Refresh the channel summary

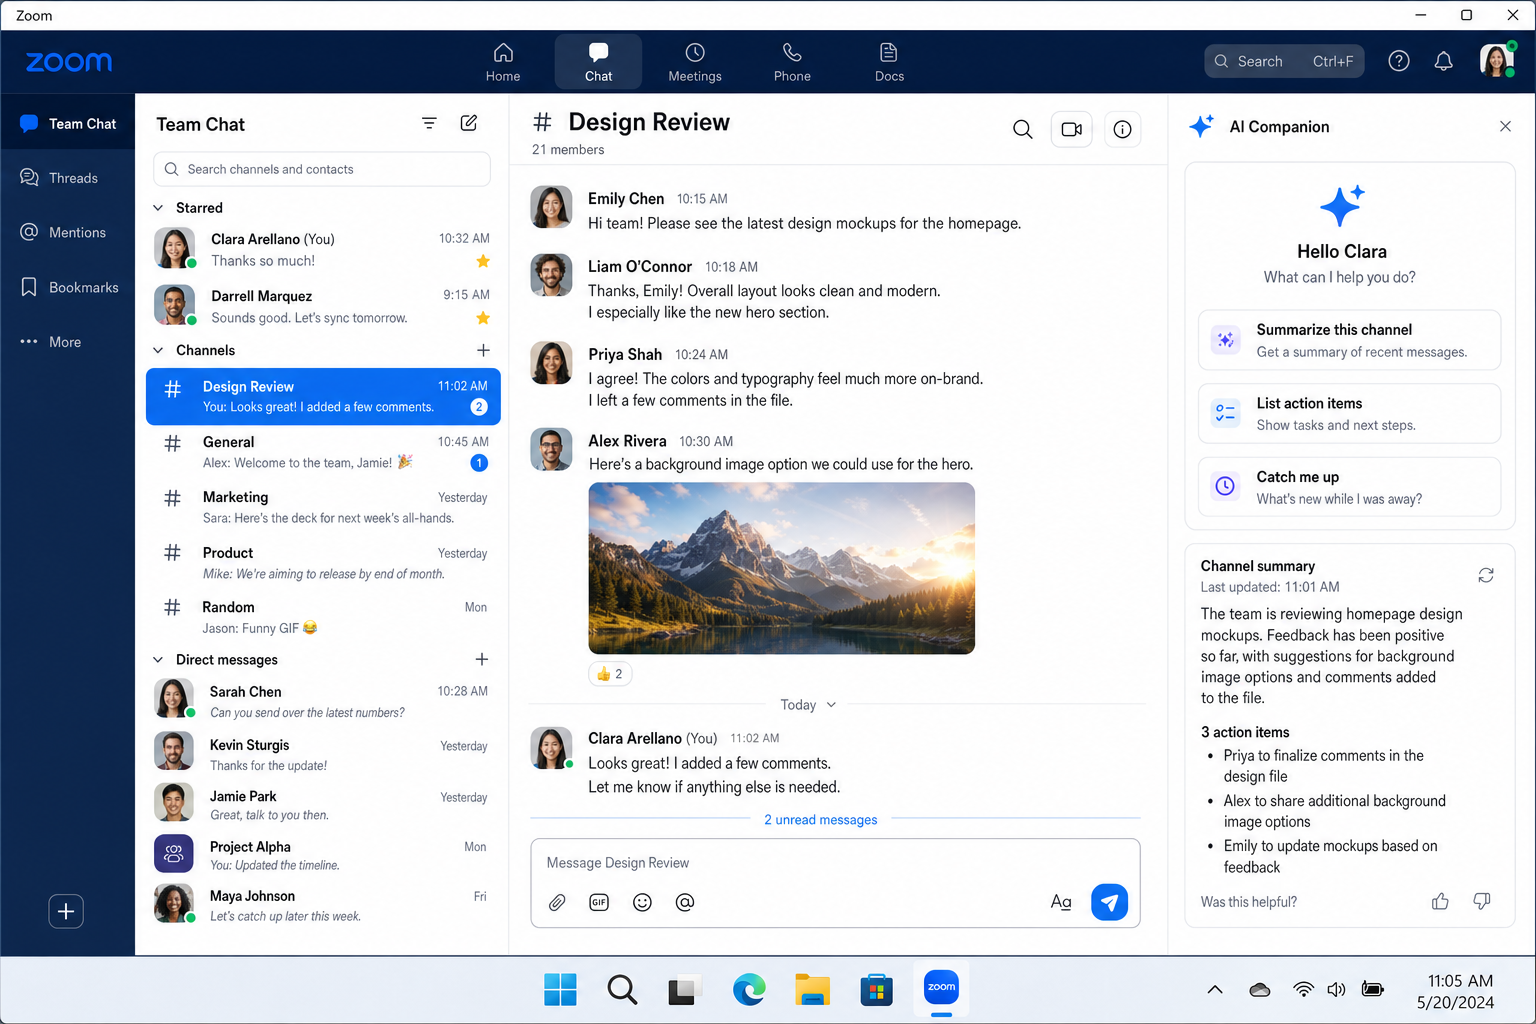(1486, 575)
